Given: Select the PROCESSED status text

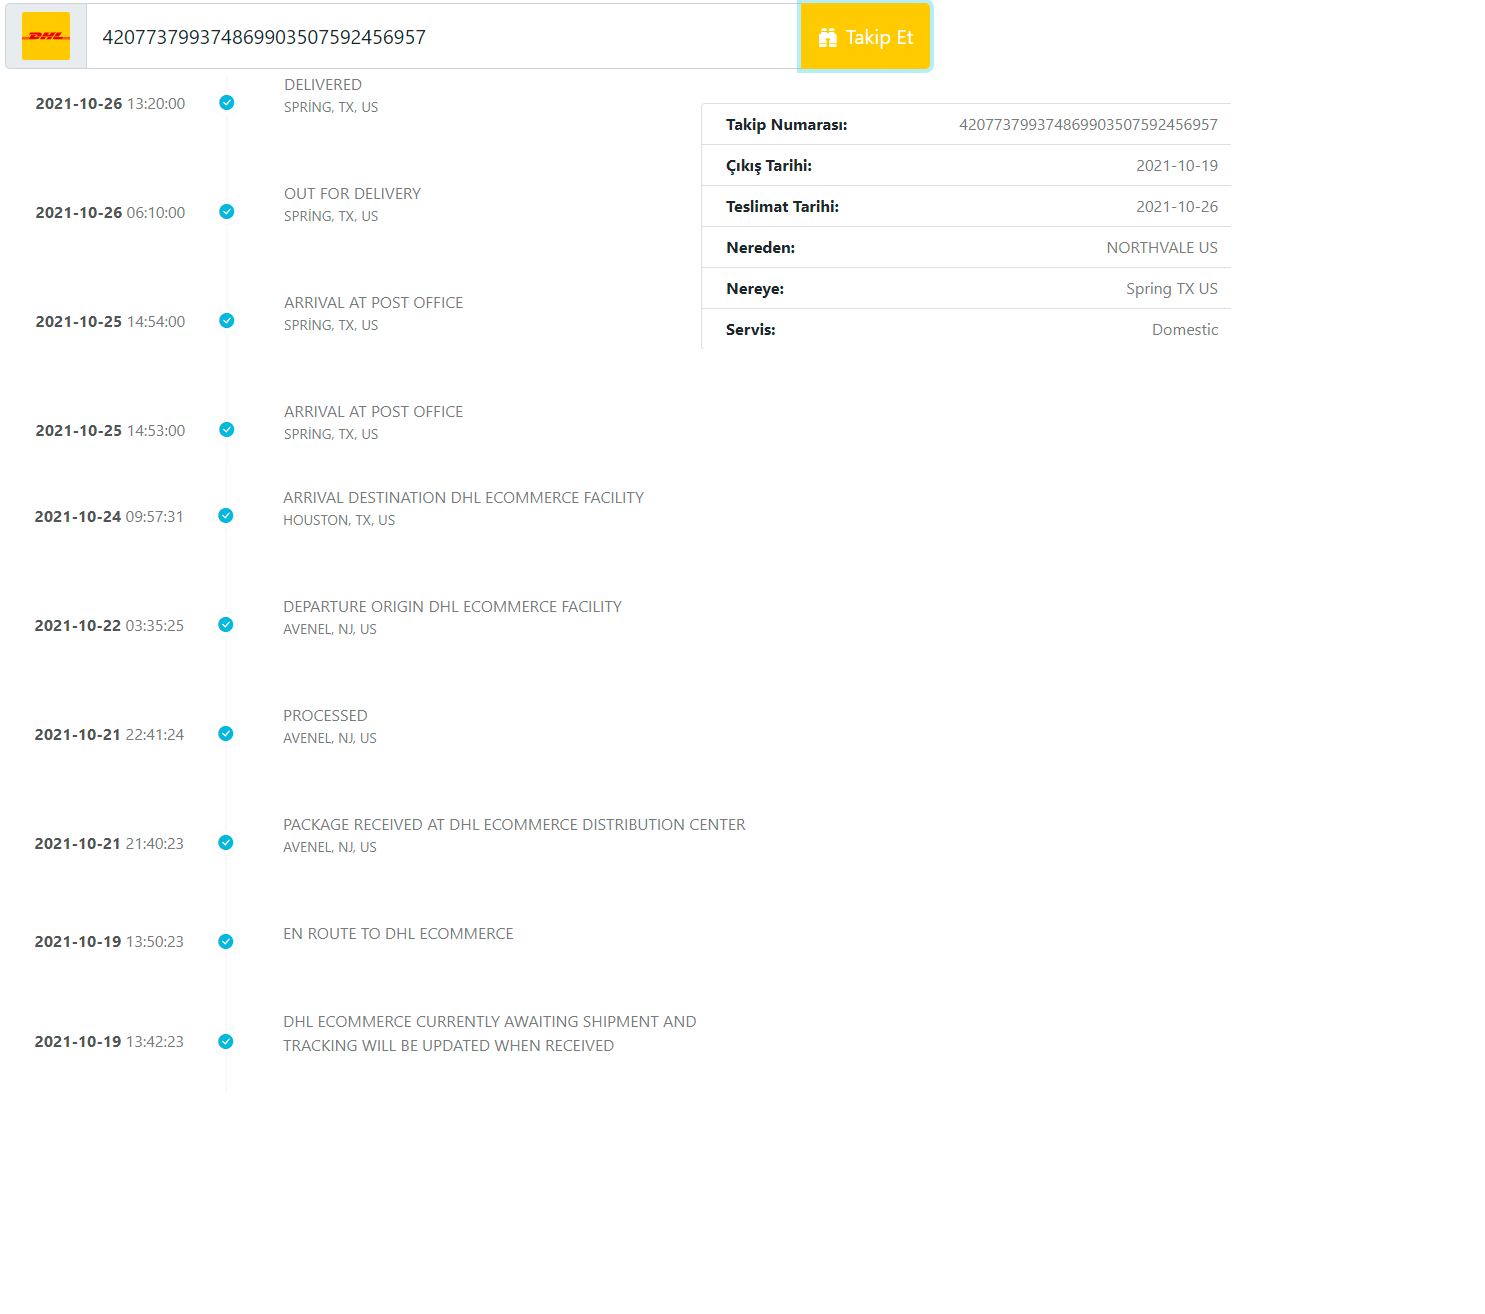Looking at the screenshot, I should pos(325,716).
